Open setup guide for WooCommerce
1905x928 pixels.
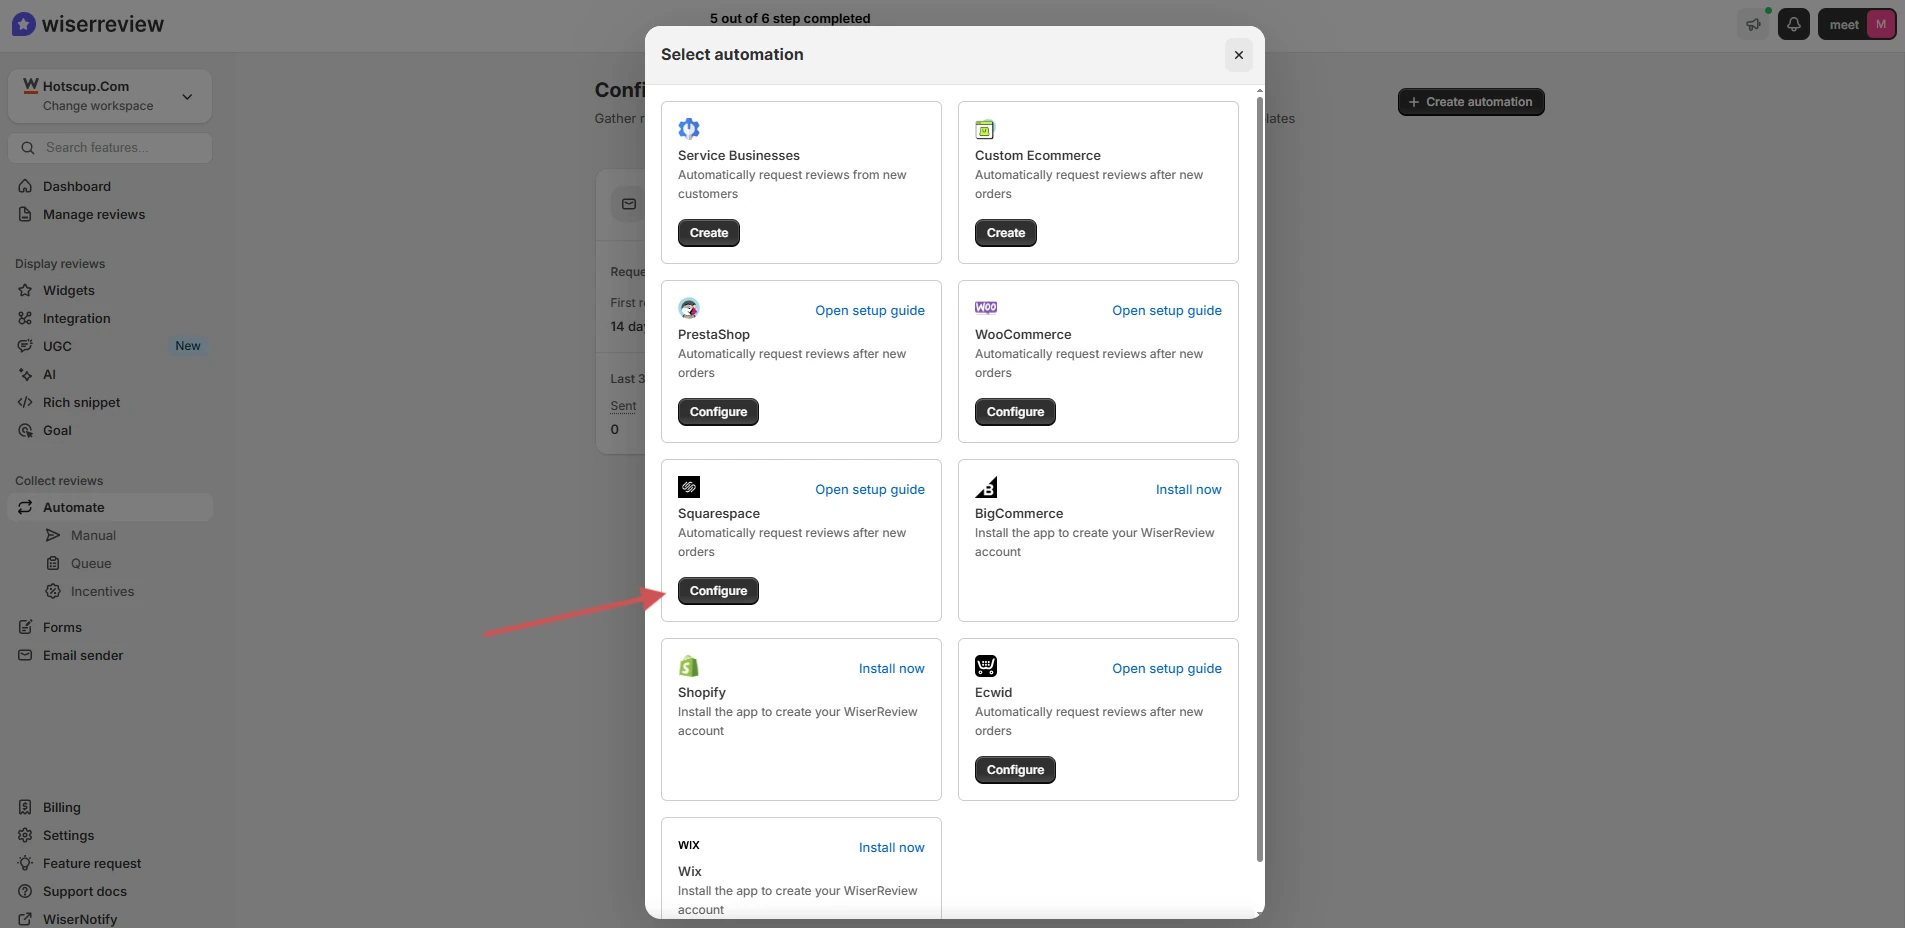coord(1167,310)
